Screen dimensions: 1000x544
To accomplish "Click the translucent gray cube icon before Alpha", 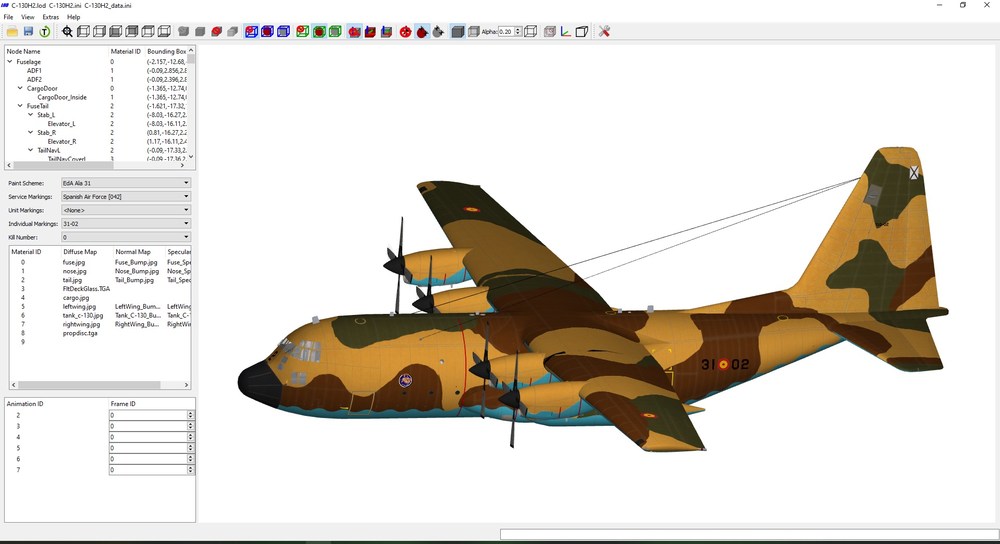I will click(x=473, y=31).
